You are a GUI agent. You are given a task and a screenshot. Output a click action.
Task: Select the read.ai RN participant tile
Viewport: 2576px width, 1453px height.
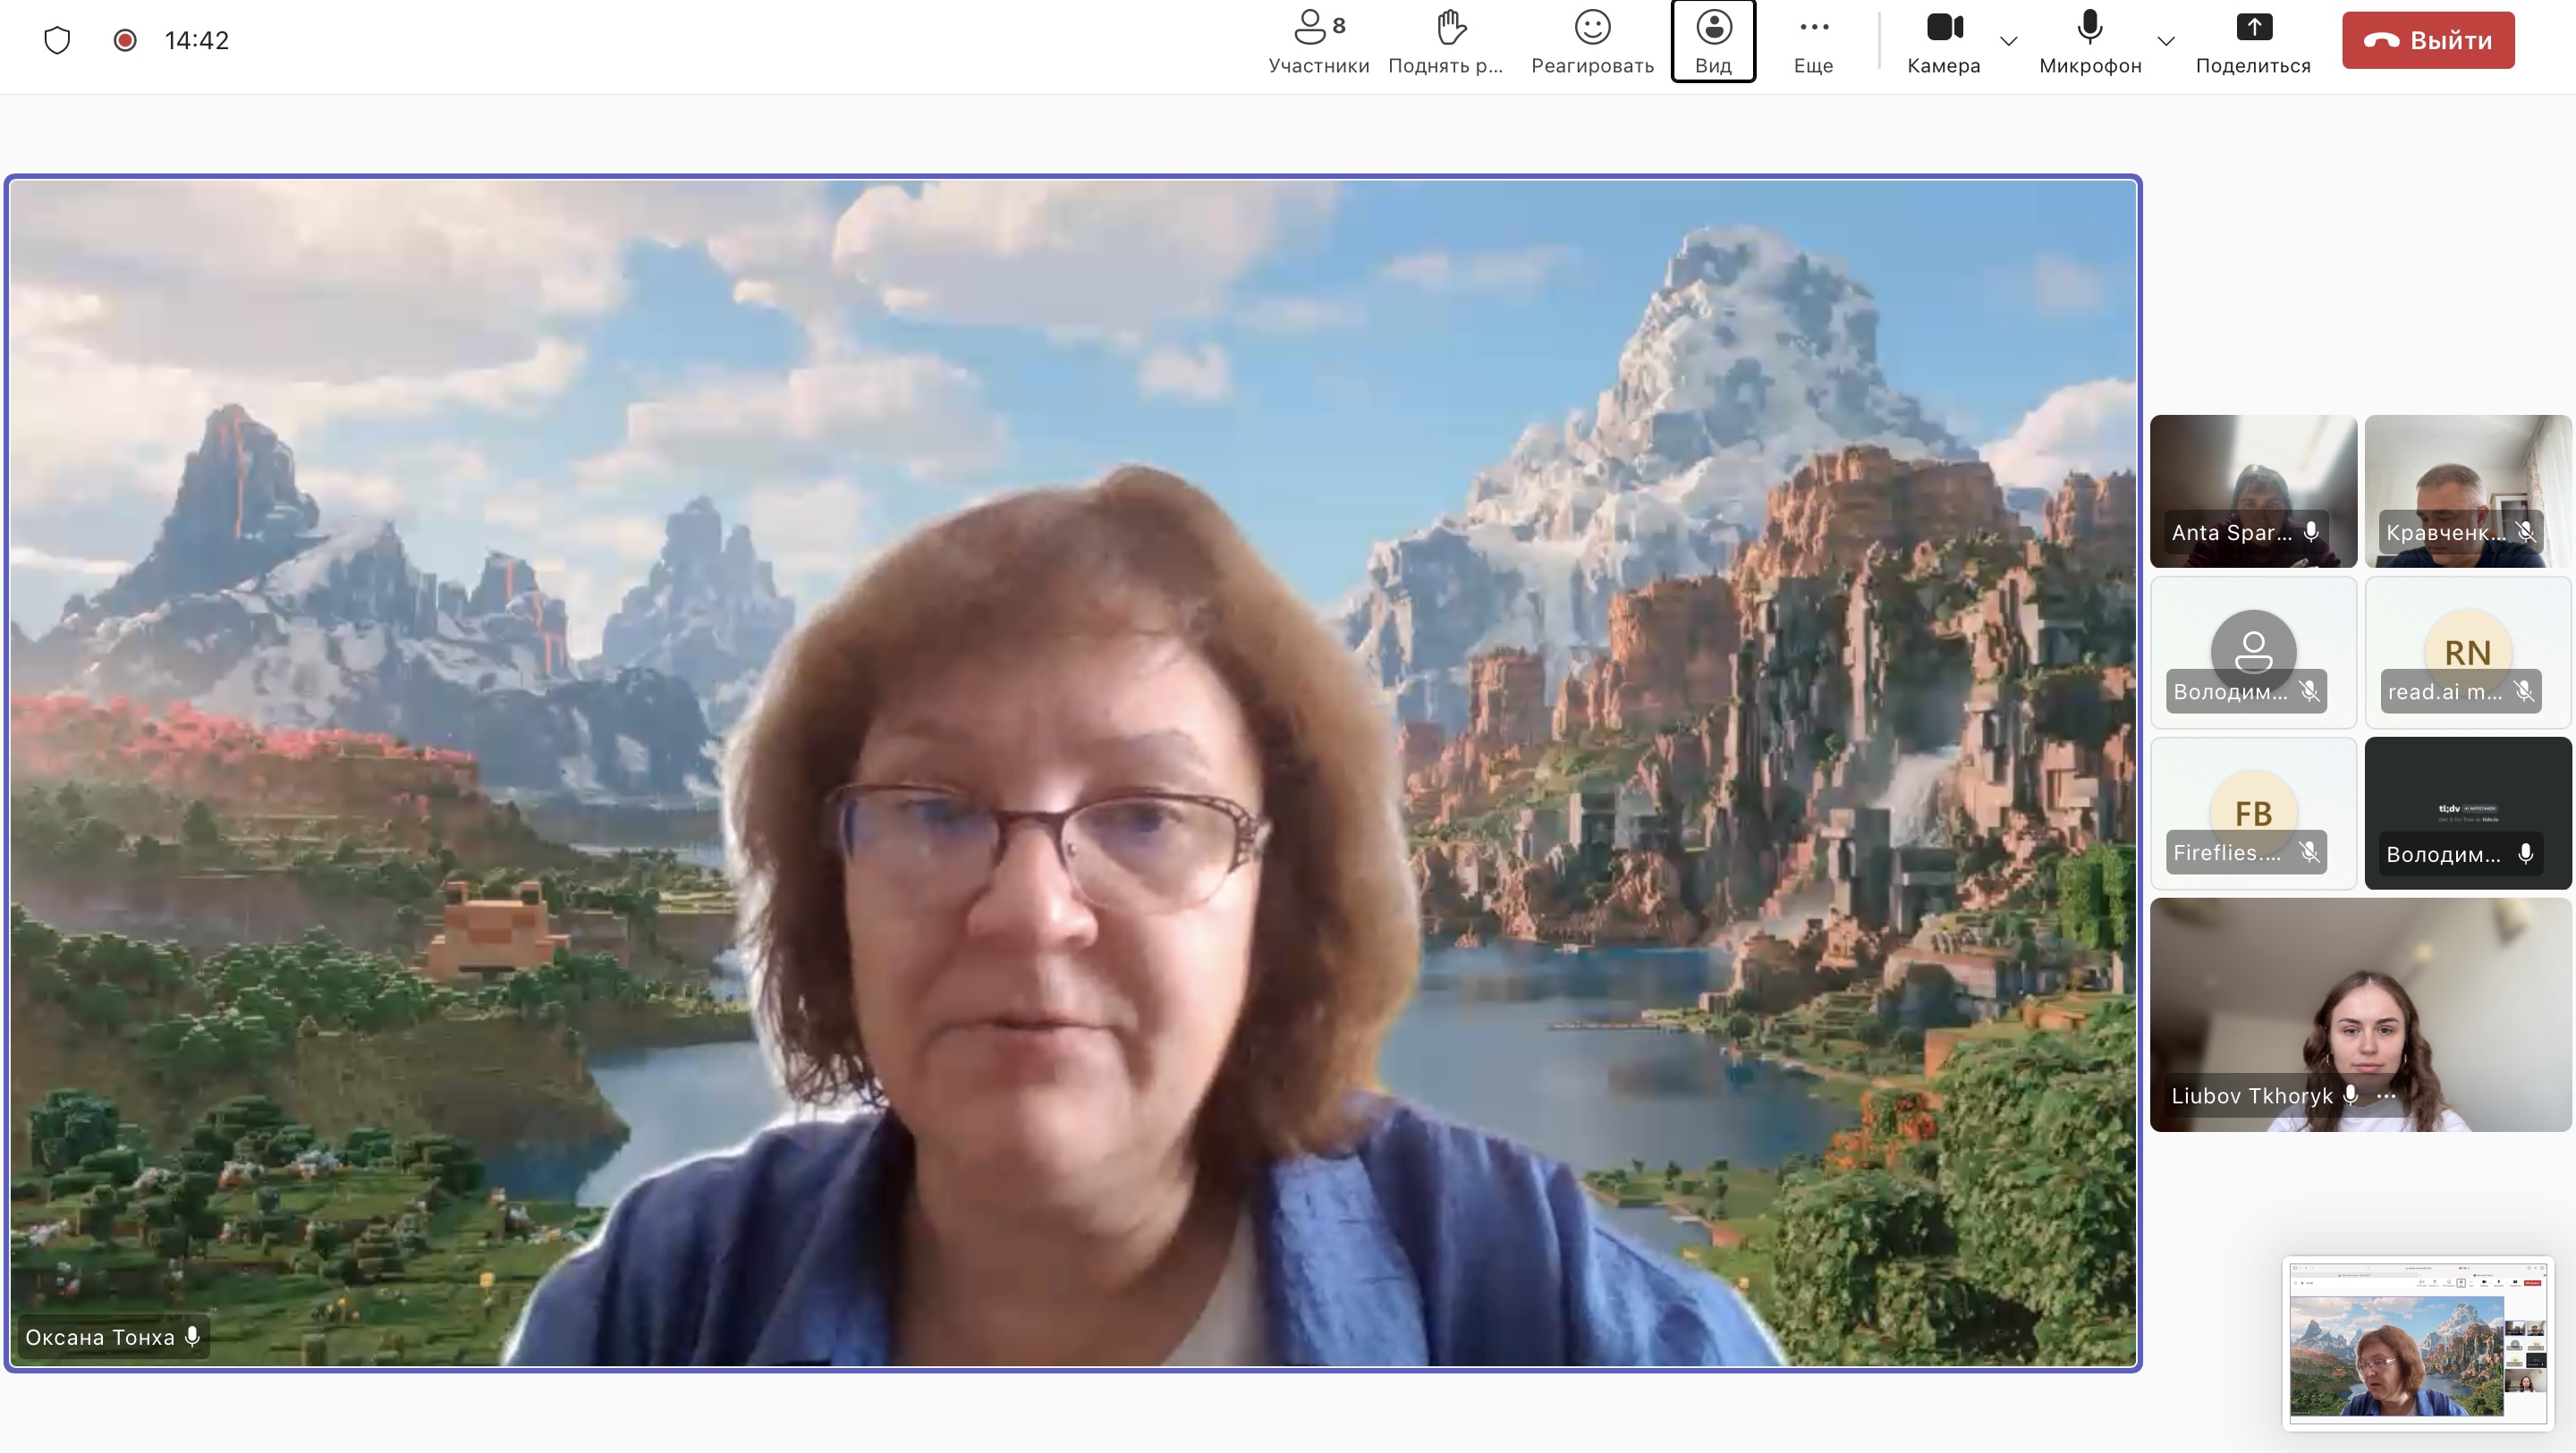(x=2468, y=652)
